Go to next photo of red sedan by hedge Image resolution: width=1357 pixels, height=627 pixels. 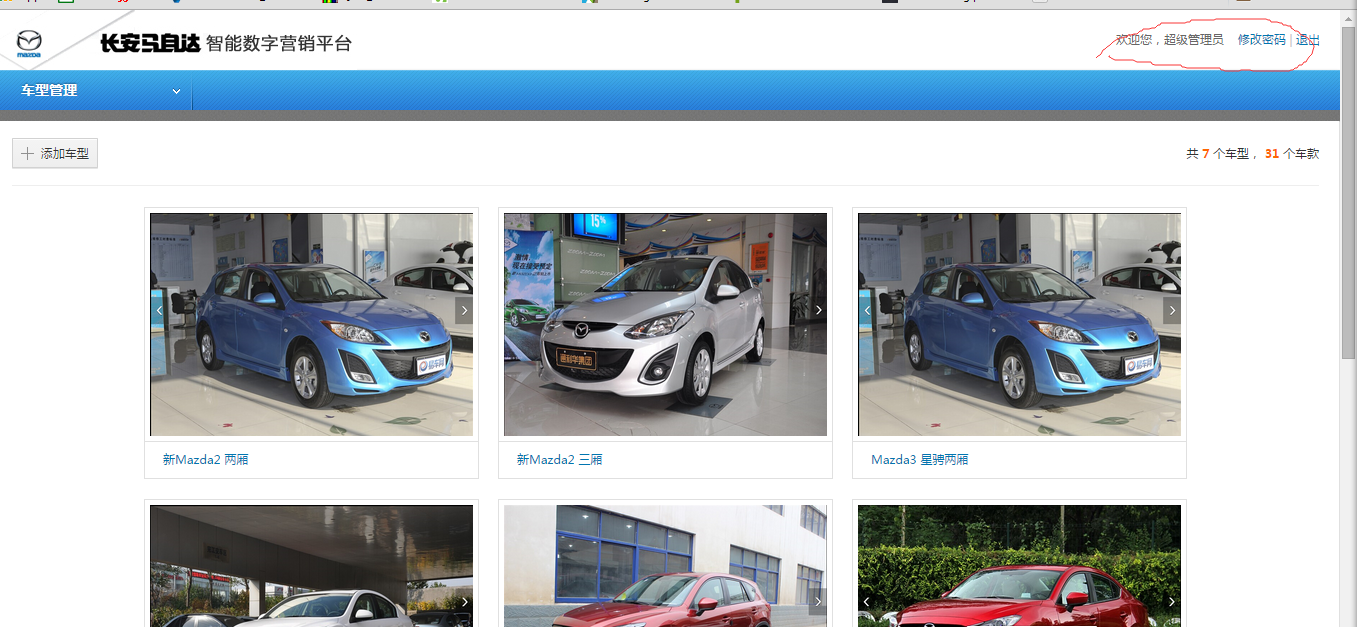(x=1172, y=602)
